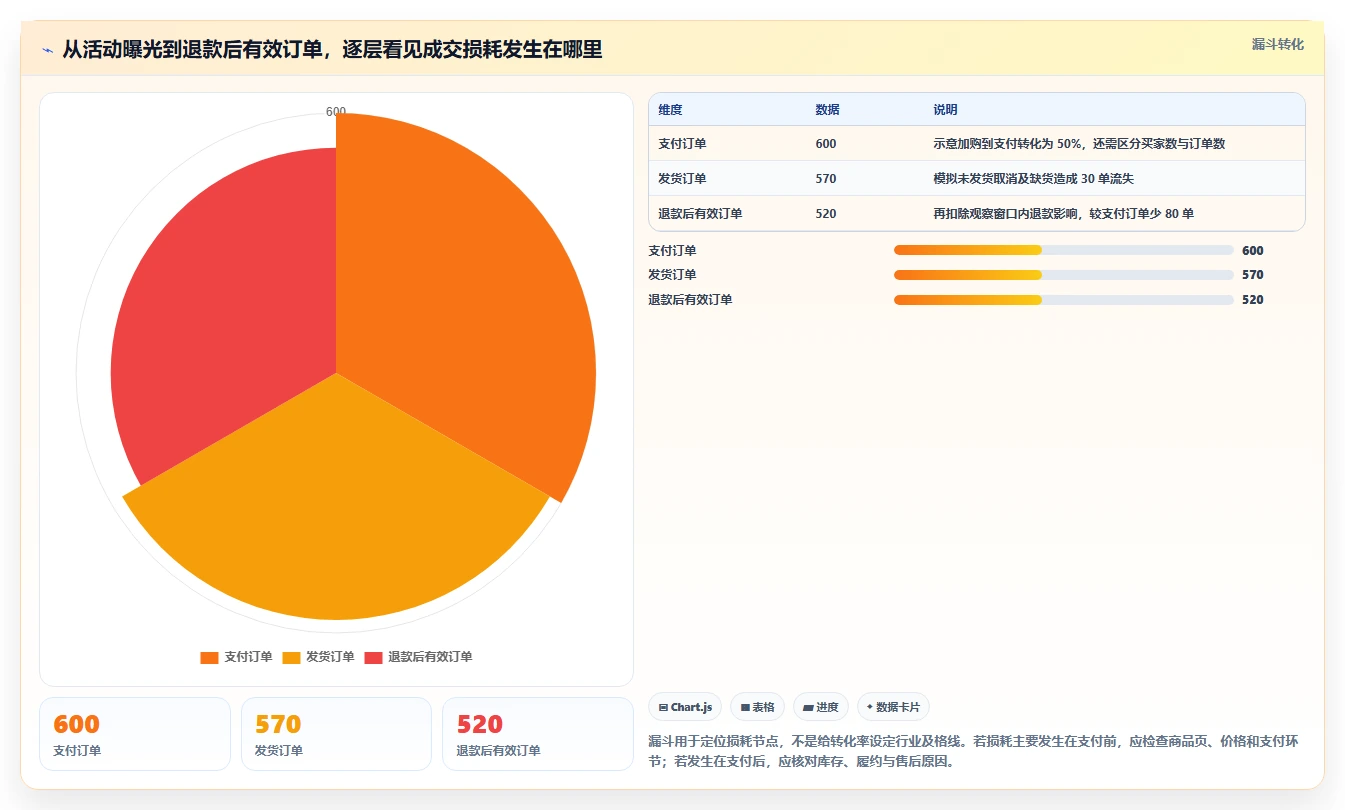Screen dimensions: 1345x810
Task: Click the 进度 chip
Action: coord(821,707)
